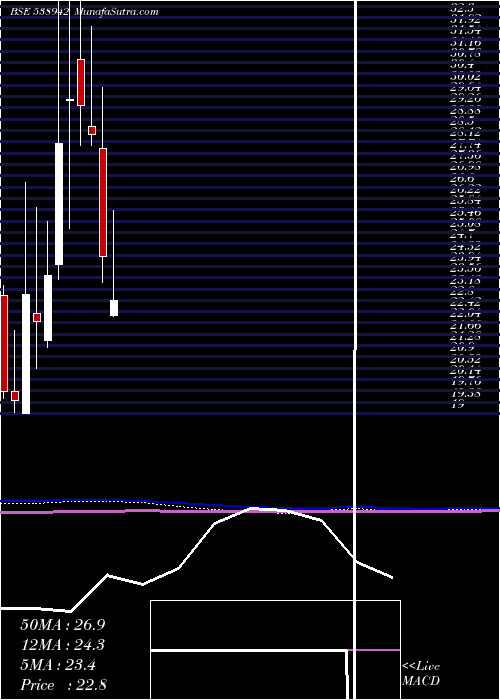Click the long red candle falling to 24
The height and width of the screenshot is (700, 500).
(x=103, y=202)
